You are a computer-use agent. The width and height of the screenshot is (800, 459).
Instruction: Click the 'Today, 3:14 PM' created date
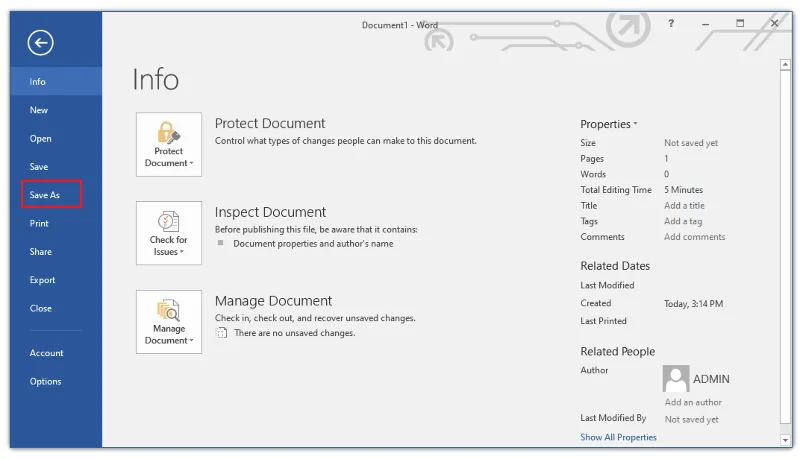click(693, 304)
